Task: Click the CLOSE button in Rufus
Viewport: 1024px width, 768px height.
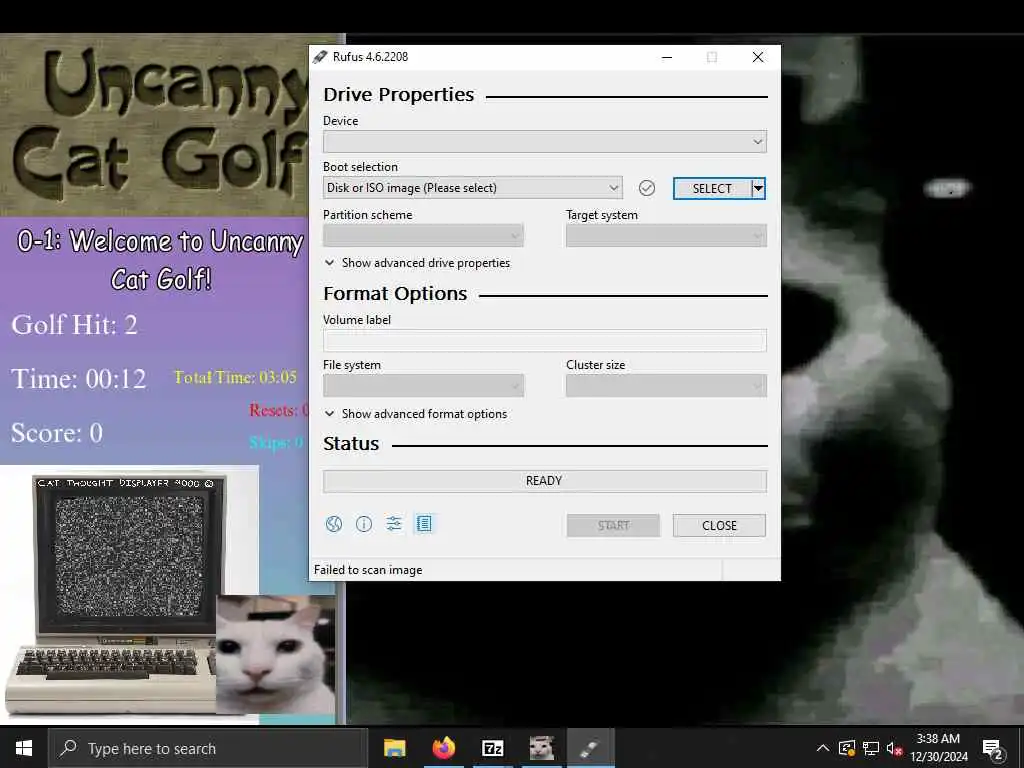Action: coord(719,526)
